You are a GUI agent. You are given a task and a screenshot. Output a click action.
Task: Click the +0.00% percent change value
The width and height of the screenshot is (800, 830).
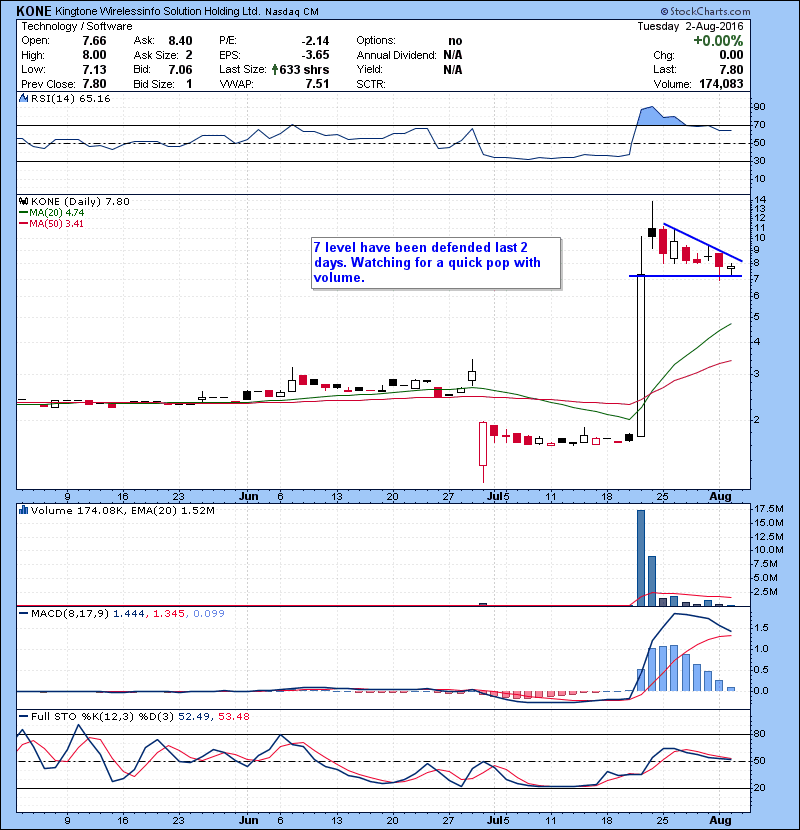tap(718, 41)
